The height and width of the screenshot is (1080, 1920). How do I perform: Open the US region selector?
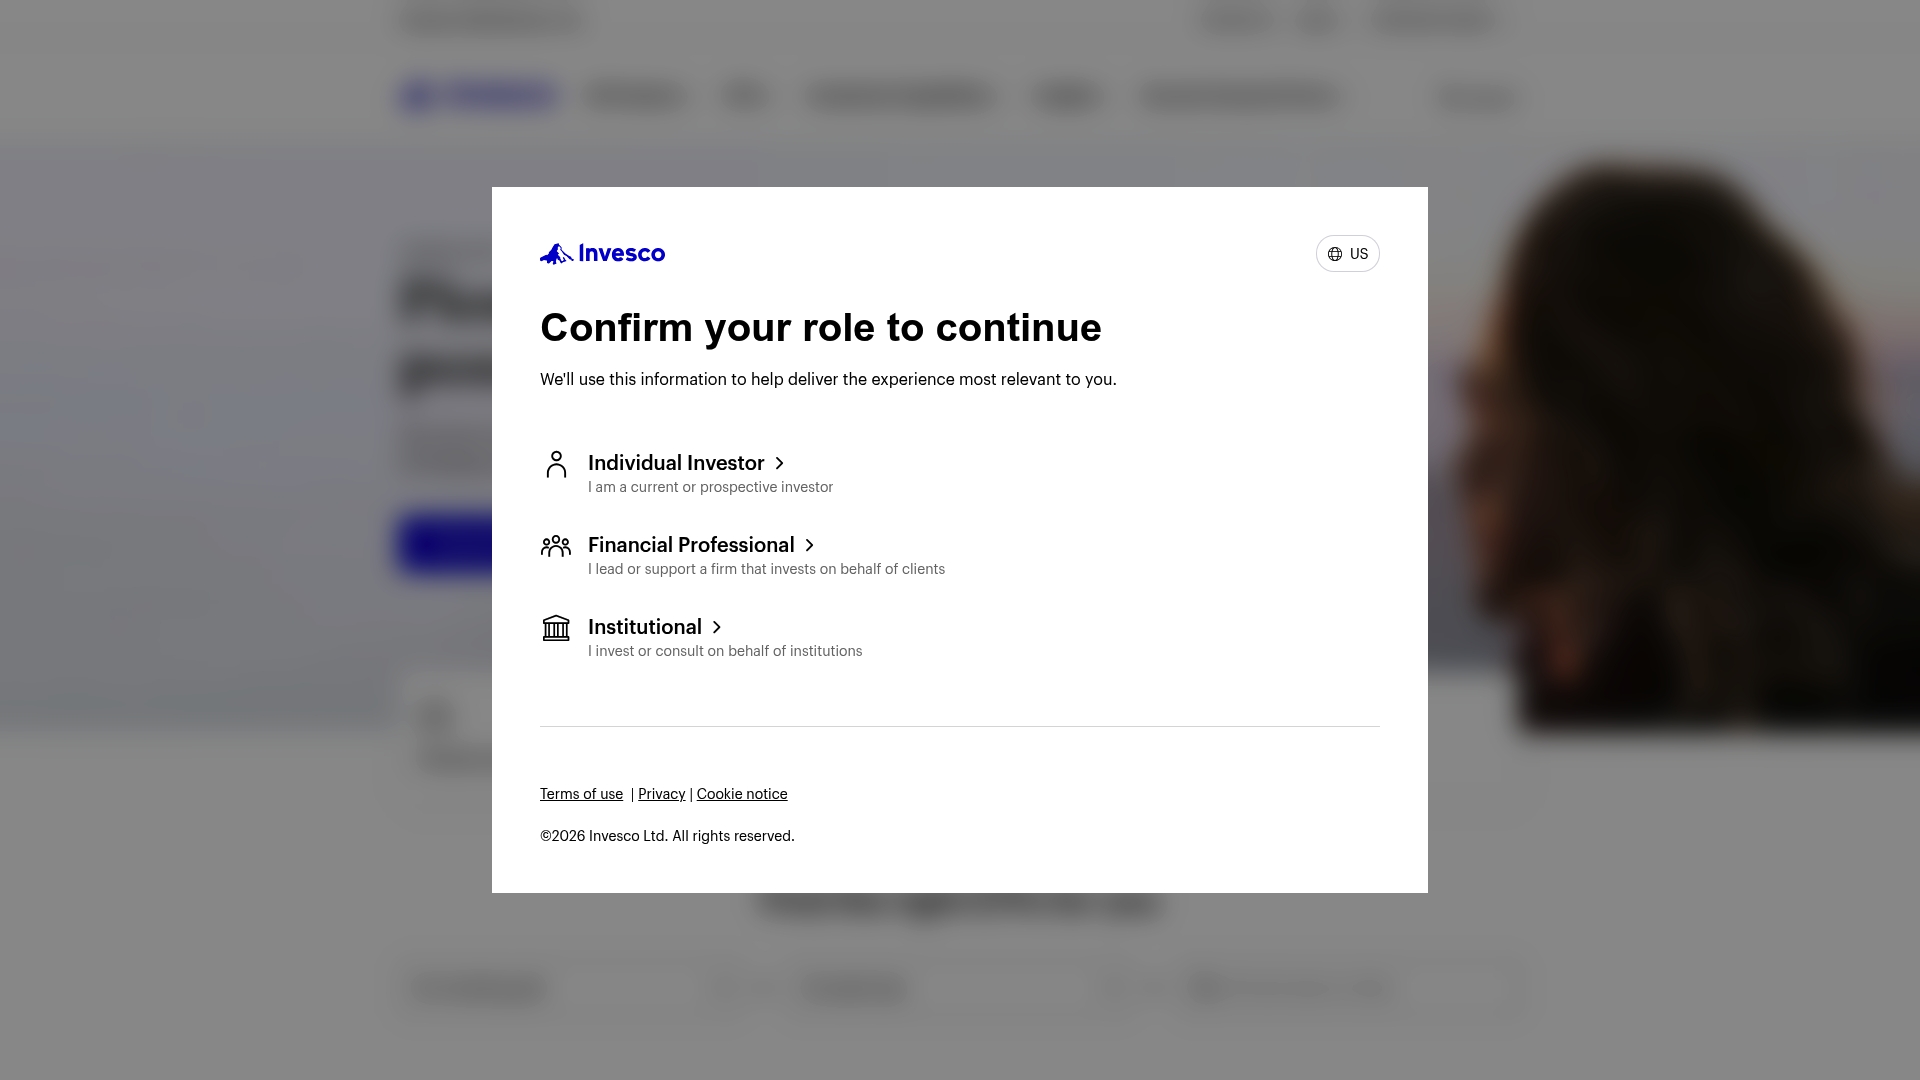(1347, 253)
